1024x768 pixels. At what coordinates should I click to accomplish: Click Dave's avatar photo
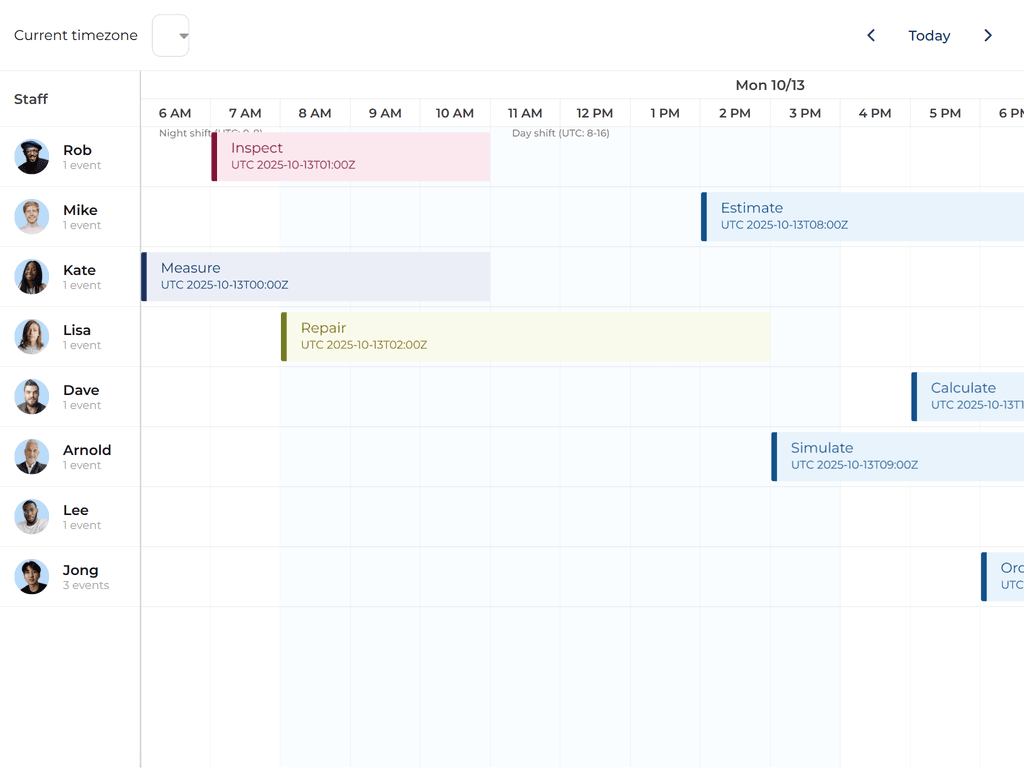[x=32, y=397]
